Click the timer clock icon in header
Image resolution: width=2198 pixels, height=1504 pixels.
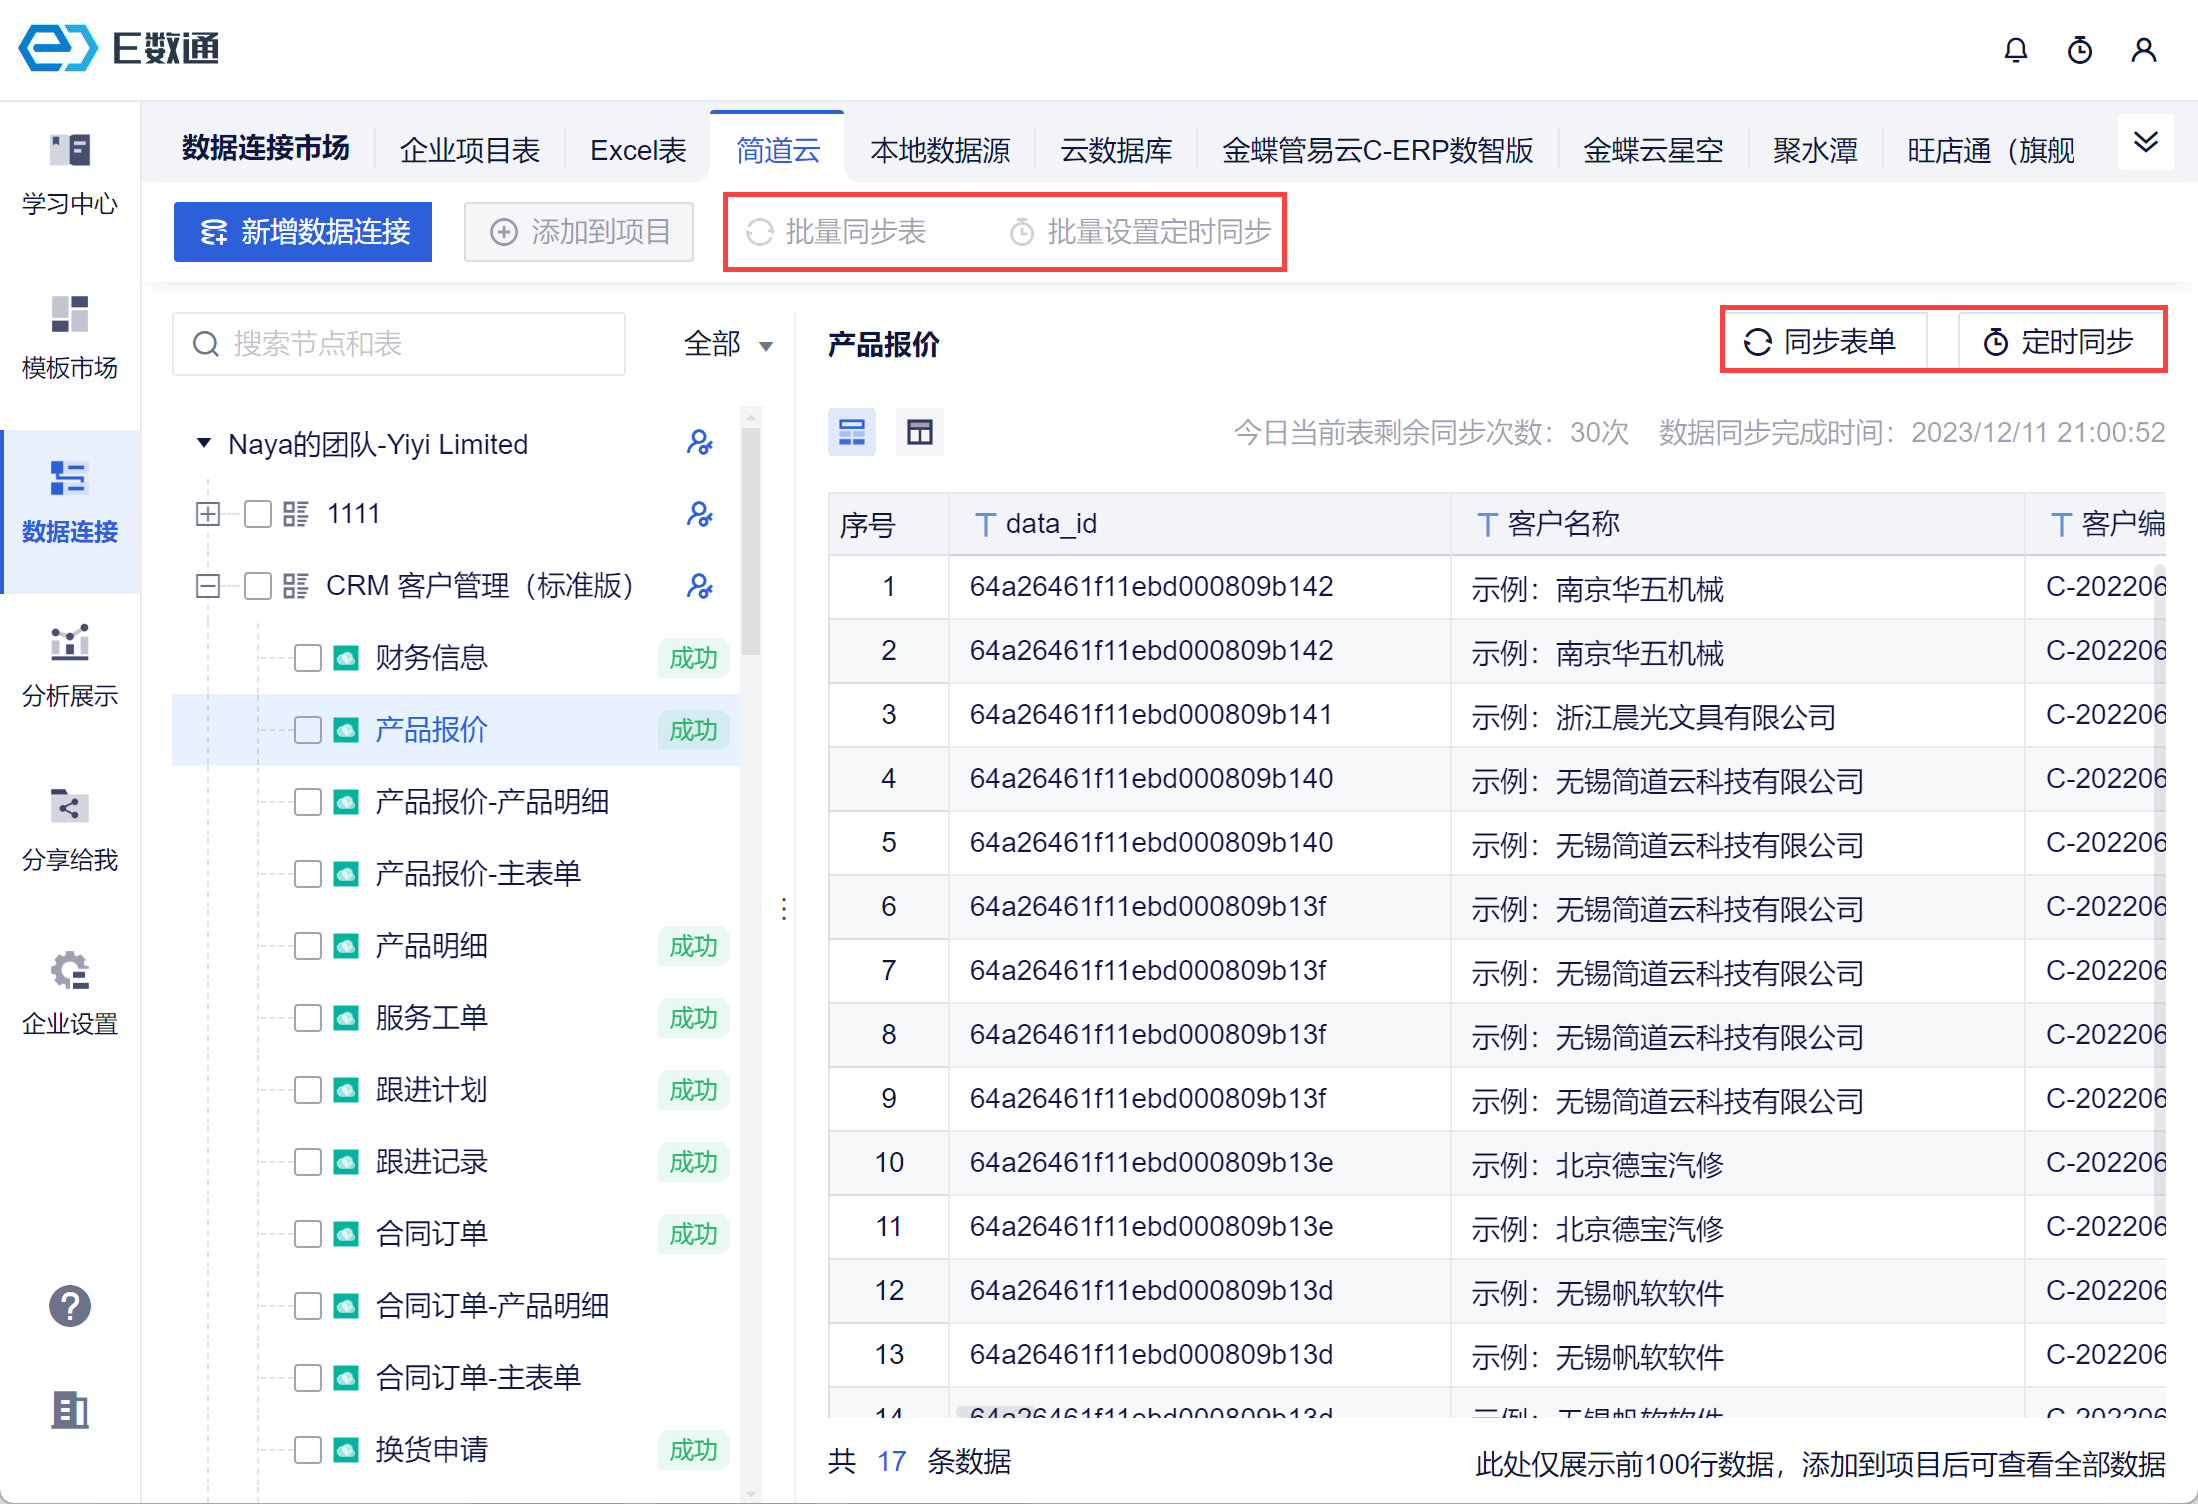pyautogui.click(x=2079, y=50)
